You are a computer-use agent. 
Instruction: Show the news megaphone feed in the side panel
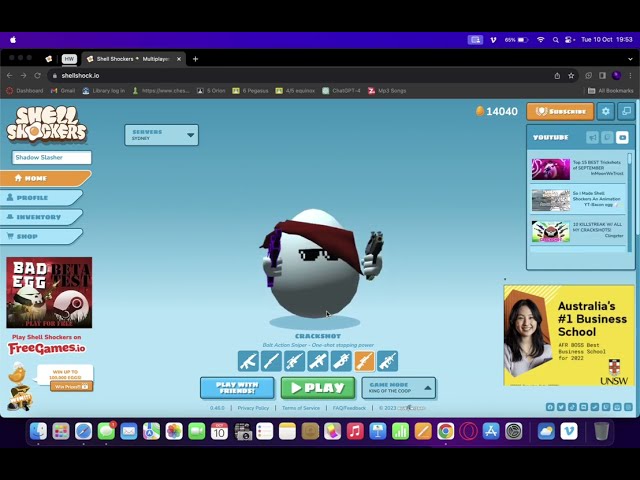click(593, 138)
